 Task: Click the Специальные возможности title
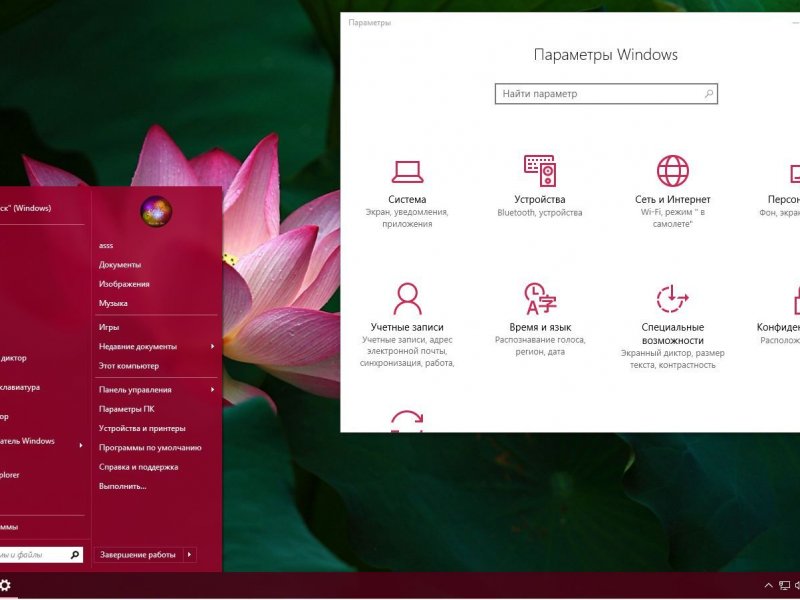(672, 334)
